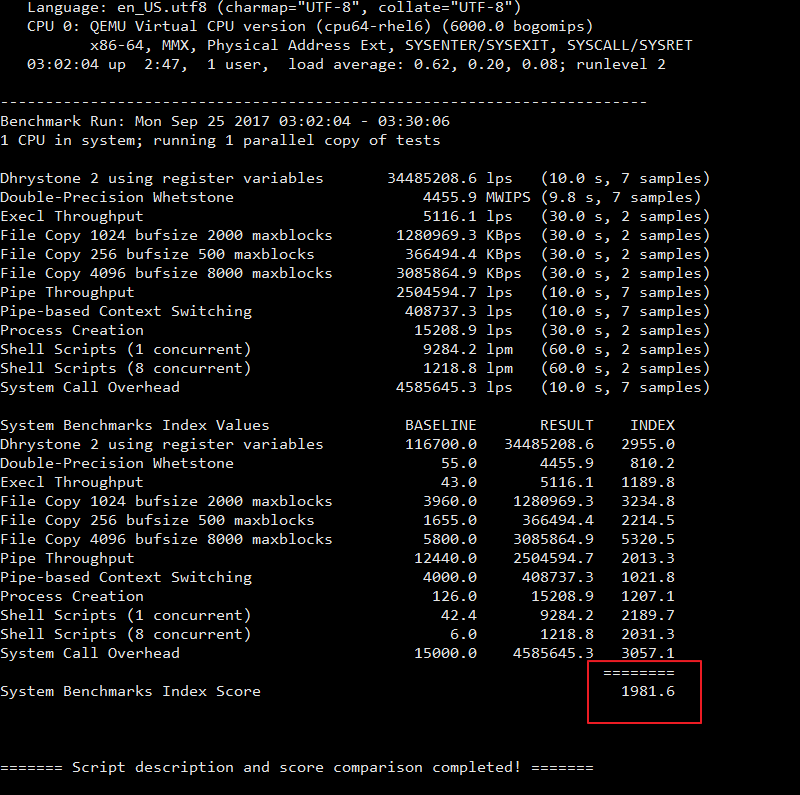Click the Whetstone value 4455.9 MWIPS
The width and height of the screenshot is (800, 795).
pyautogui.click(x=477, y=197)
